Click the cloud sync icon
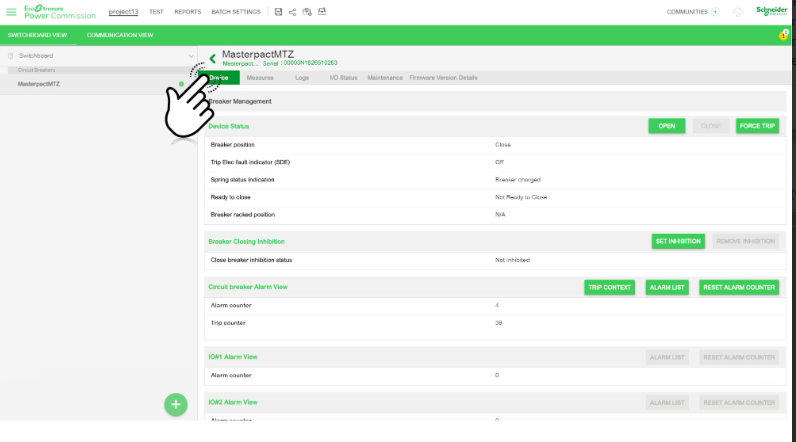 click(738, 12)
